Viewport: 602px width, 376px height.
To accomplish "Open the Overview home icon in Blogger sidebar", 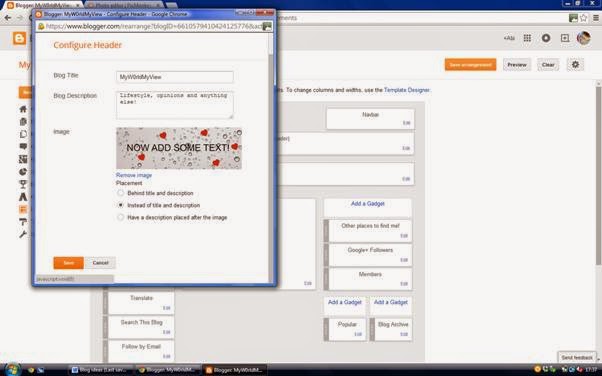I will pos(23,109).
